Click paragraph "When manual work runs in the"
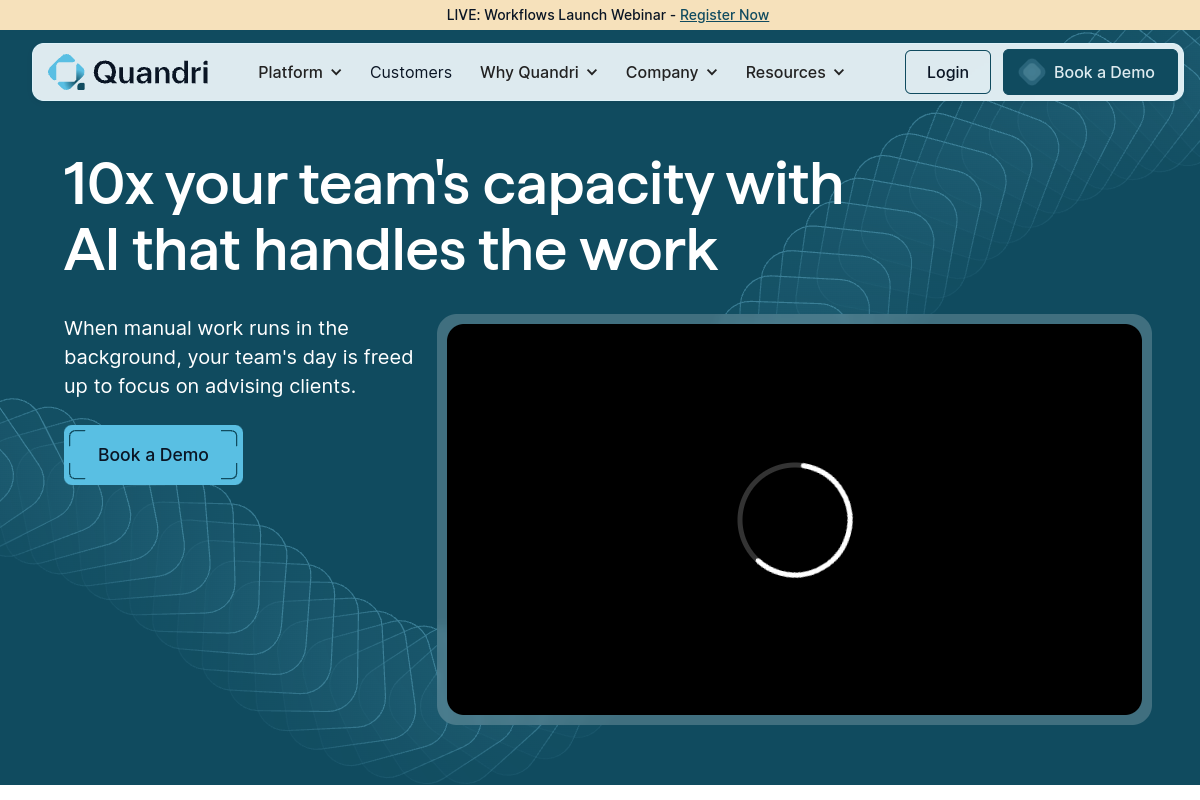The height and width of the screenshot is (800, 1200). click(x=206, y=328)
